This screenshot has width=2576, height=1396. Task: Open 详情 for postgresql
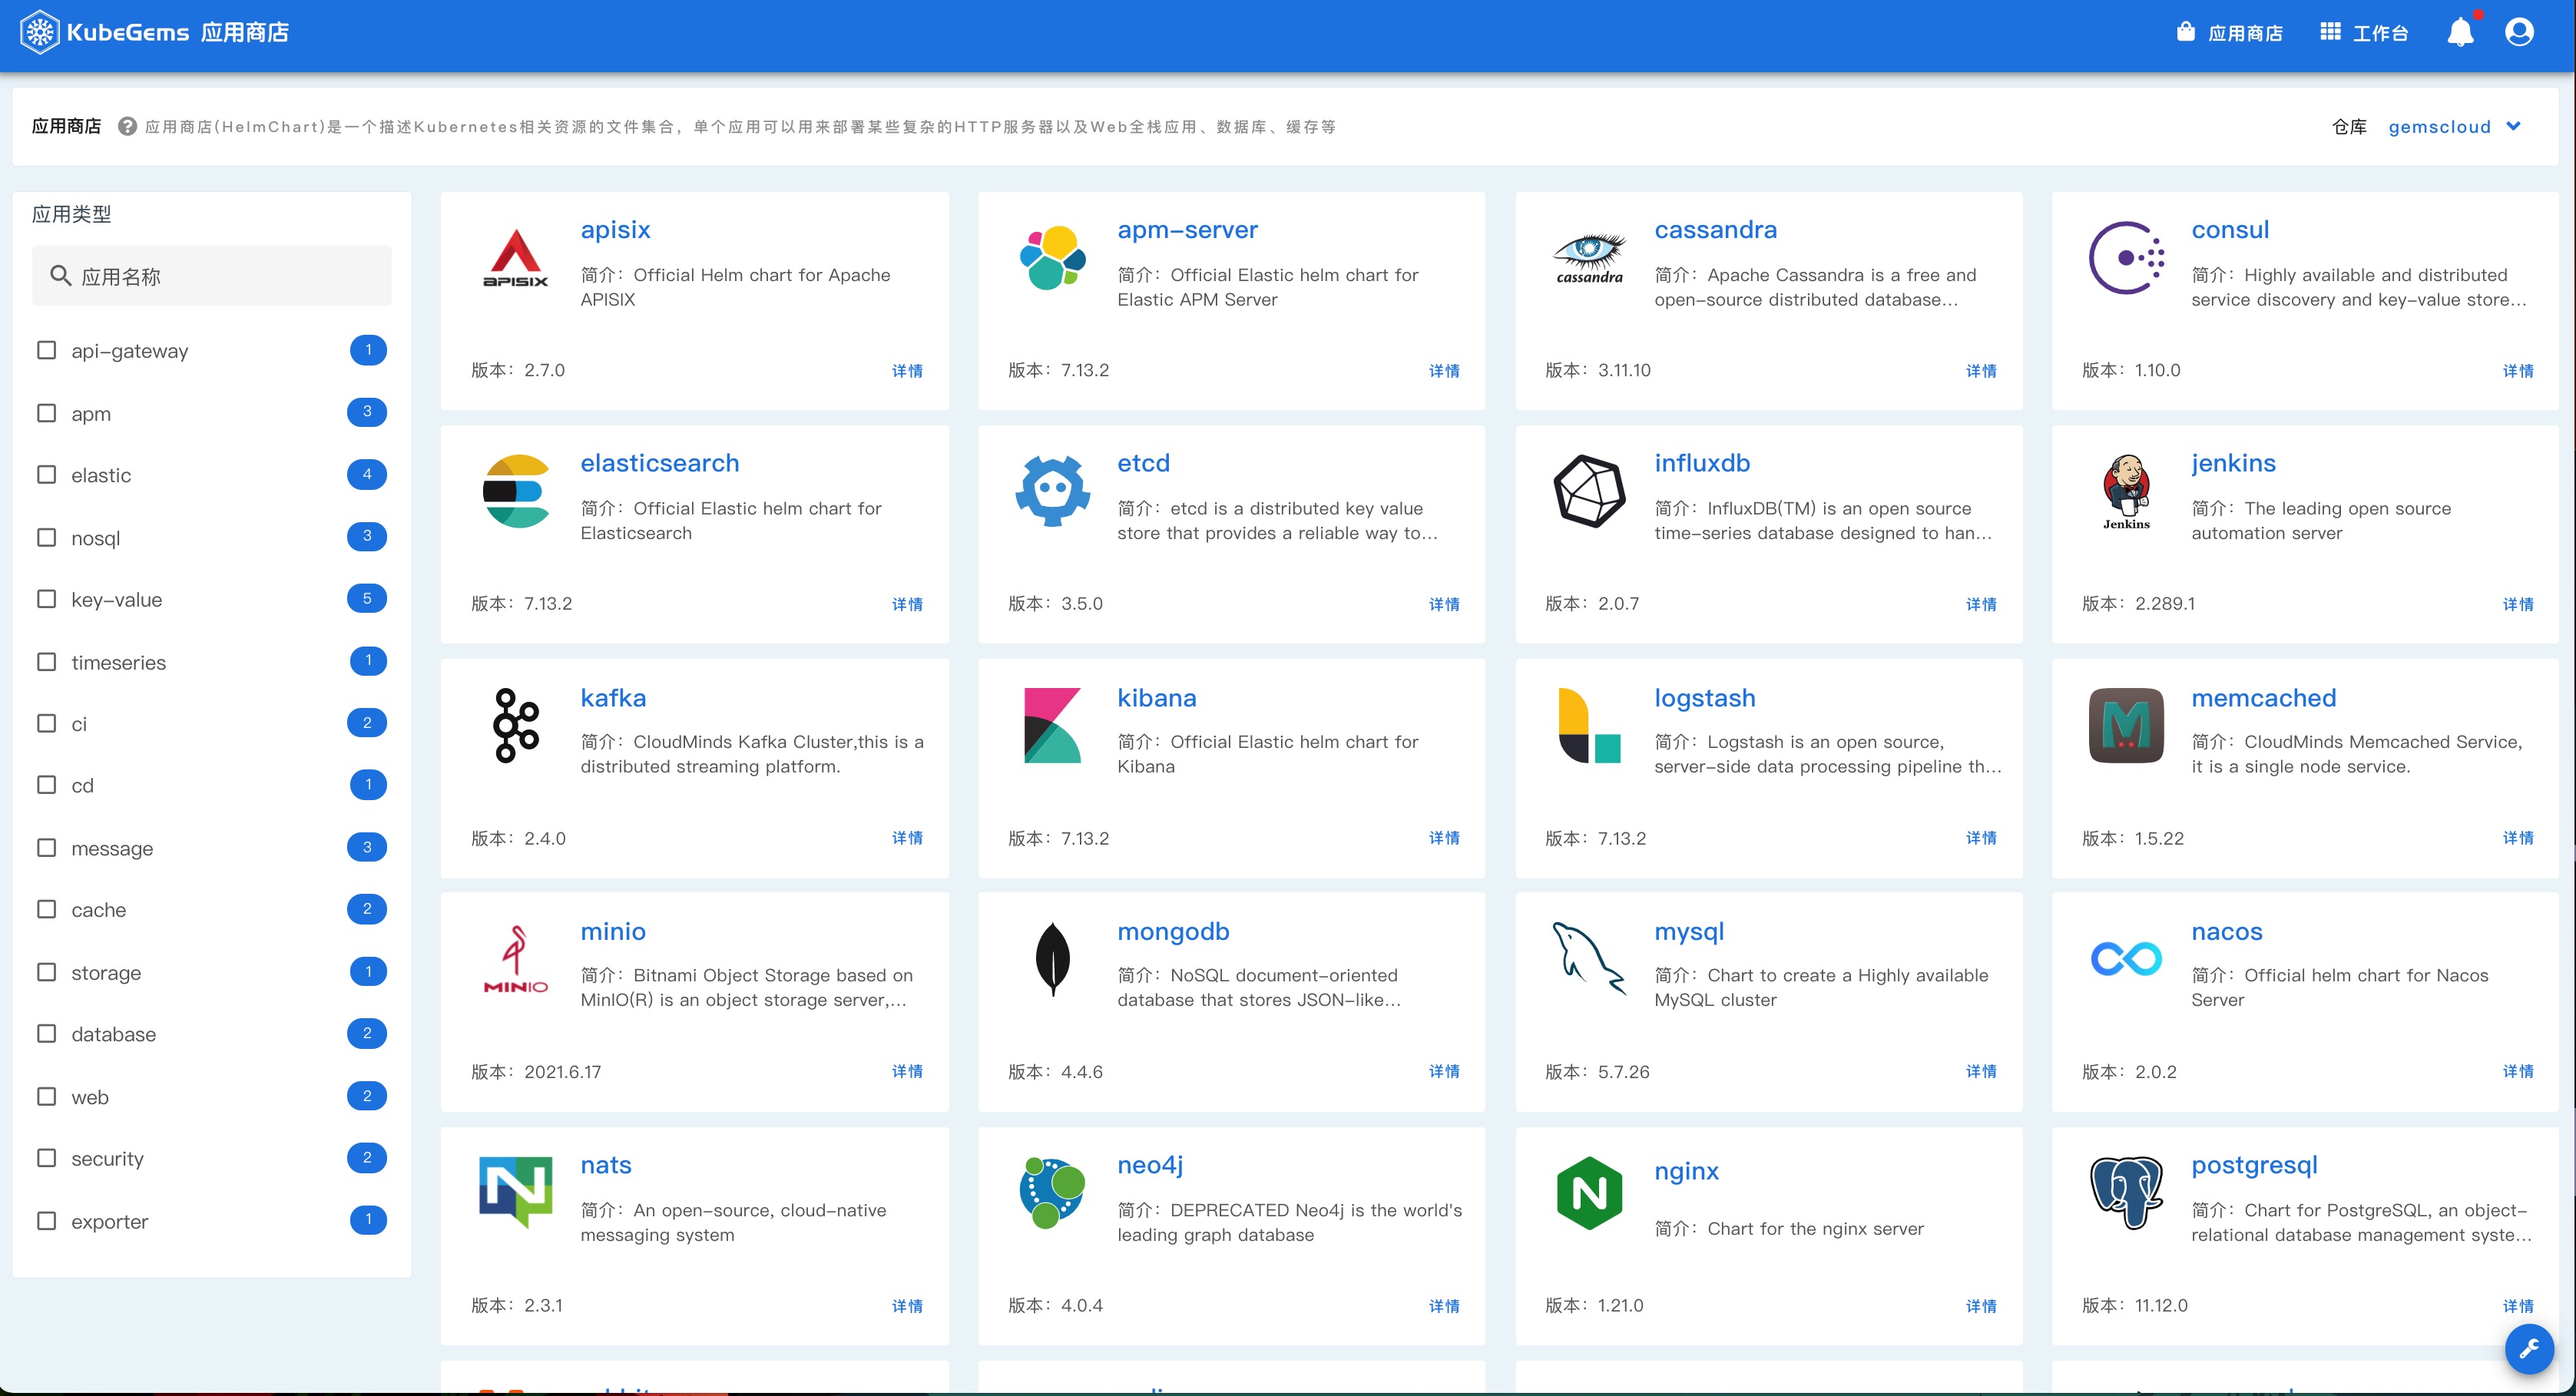[2518, 1306]
